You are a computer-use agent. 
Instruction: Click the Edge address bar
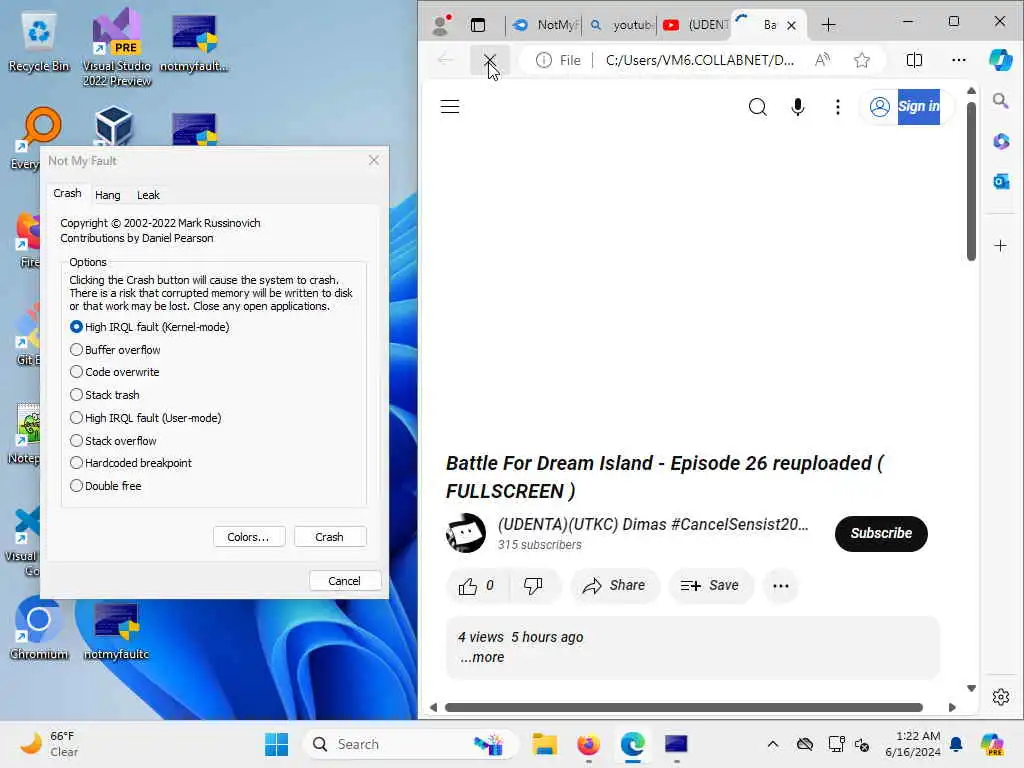(x=699, y=60)
